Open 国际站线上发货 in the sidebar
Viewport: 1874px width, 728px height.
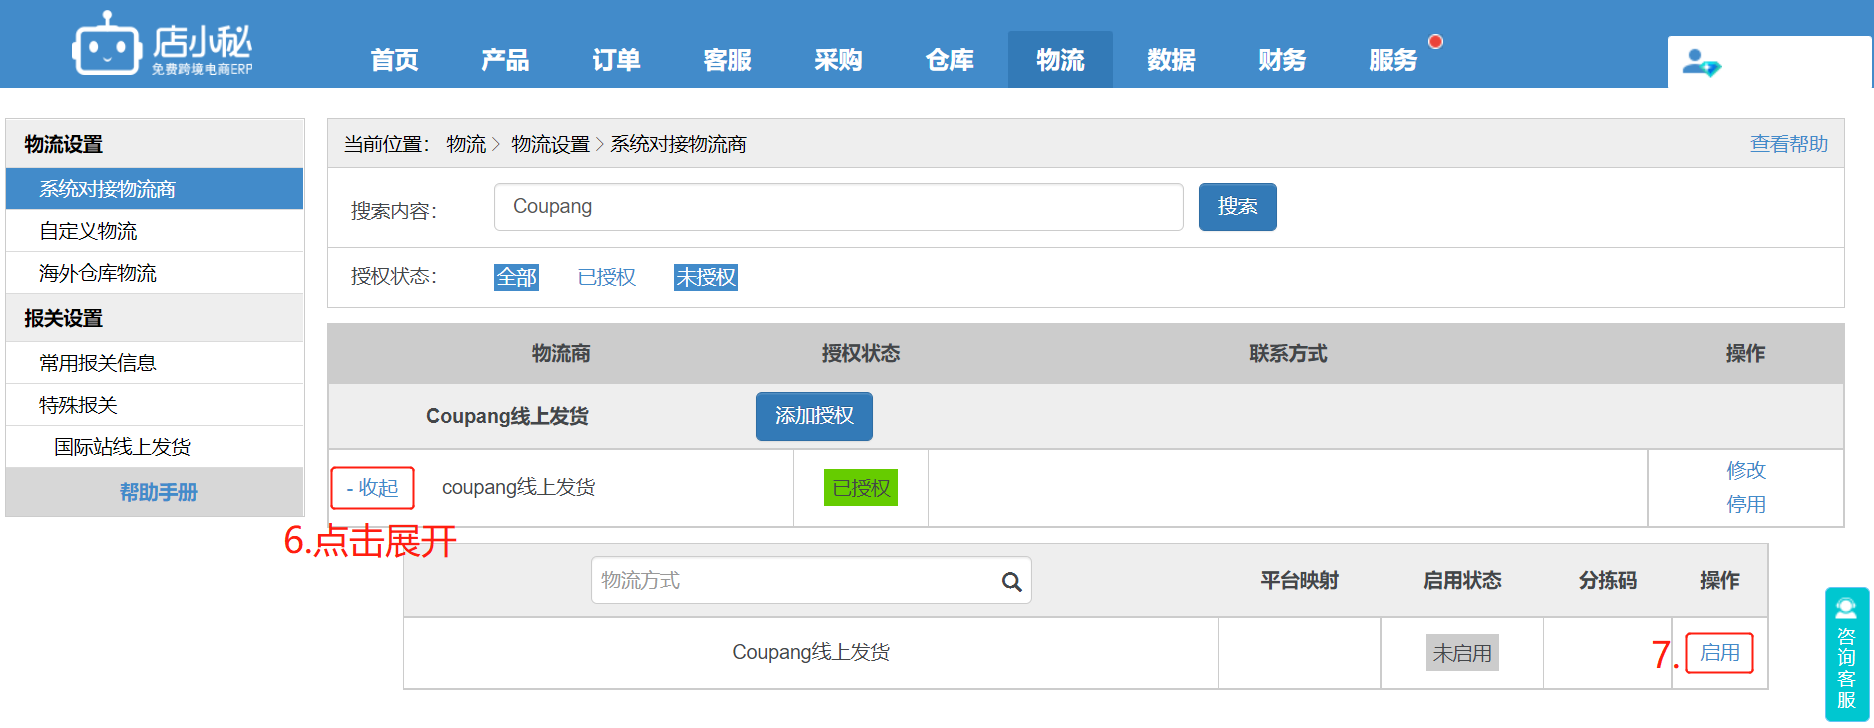(155, 447)
